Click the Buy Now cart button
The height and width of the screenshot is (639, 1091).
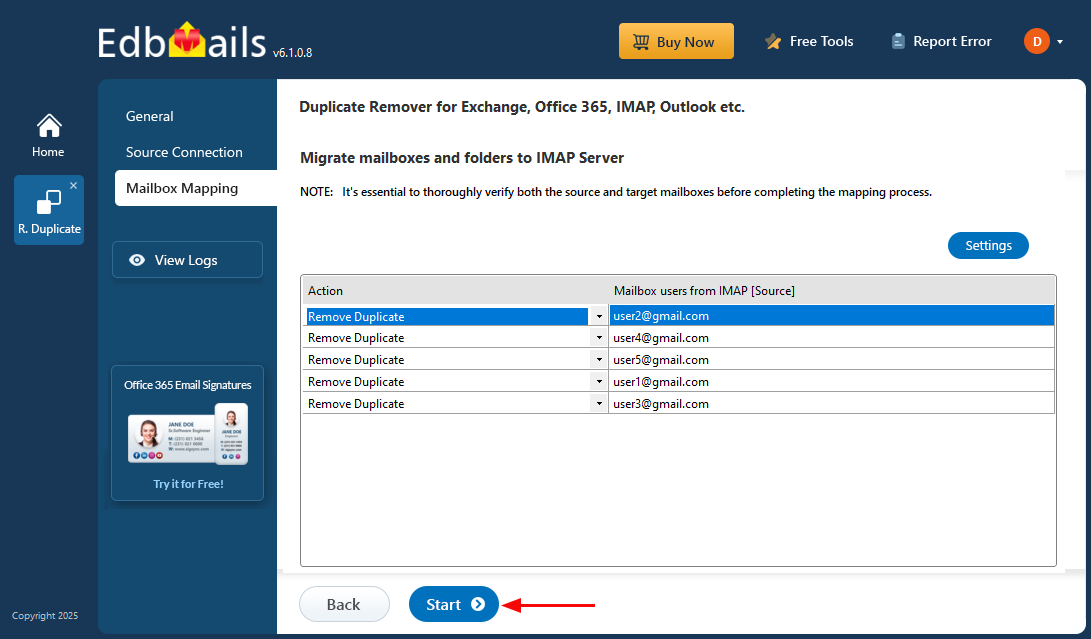point(676,42)
